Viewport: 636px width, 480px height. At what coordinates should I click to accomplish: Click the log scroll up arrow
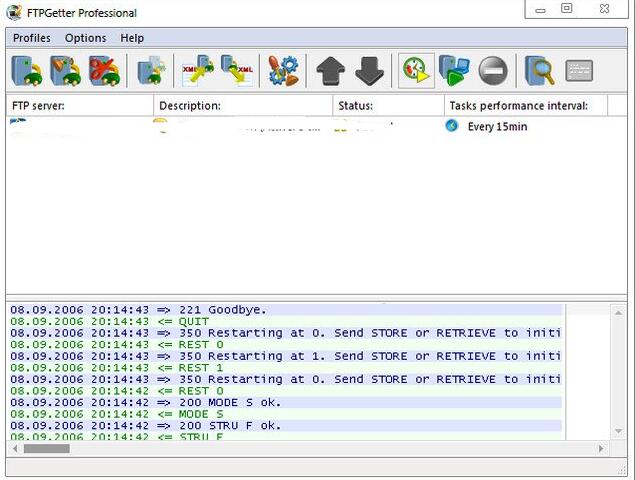(x=619, y=313)
